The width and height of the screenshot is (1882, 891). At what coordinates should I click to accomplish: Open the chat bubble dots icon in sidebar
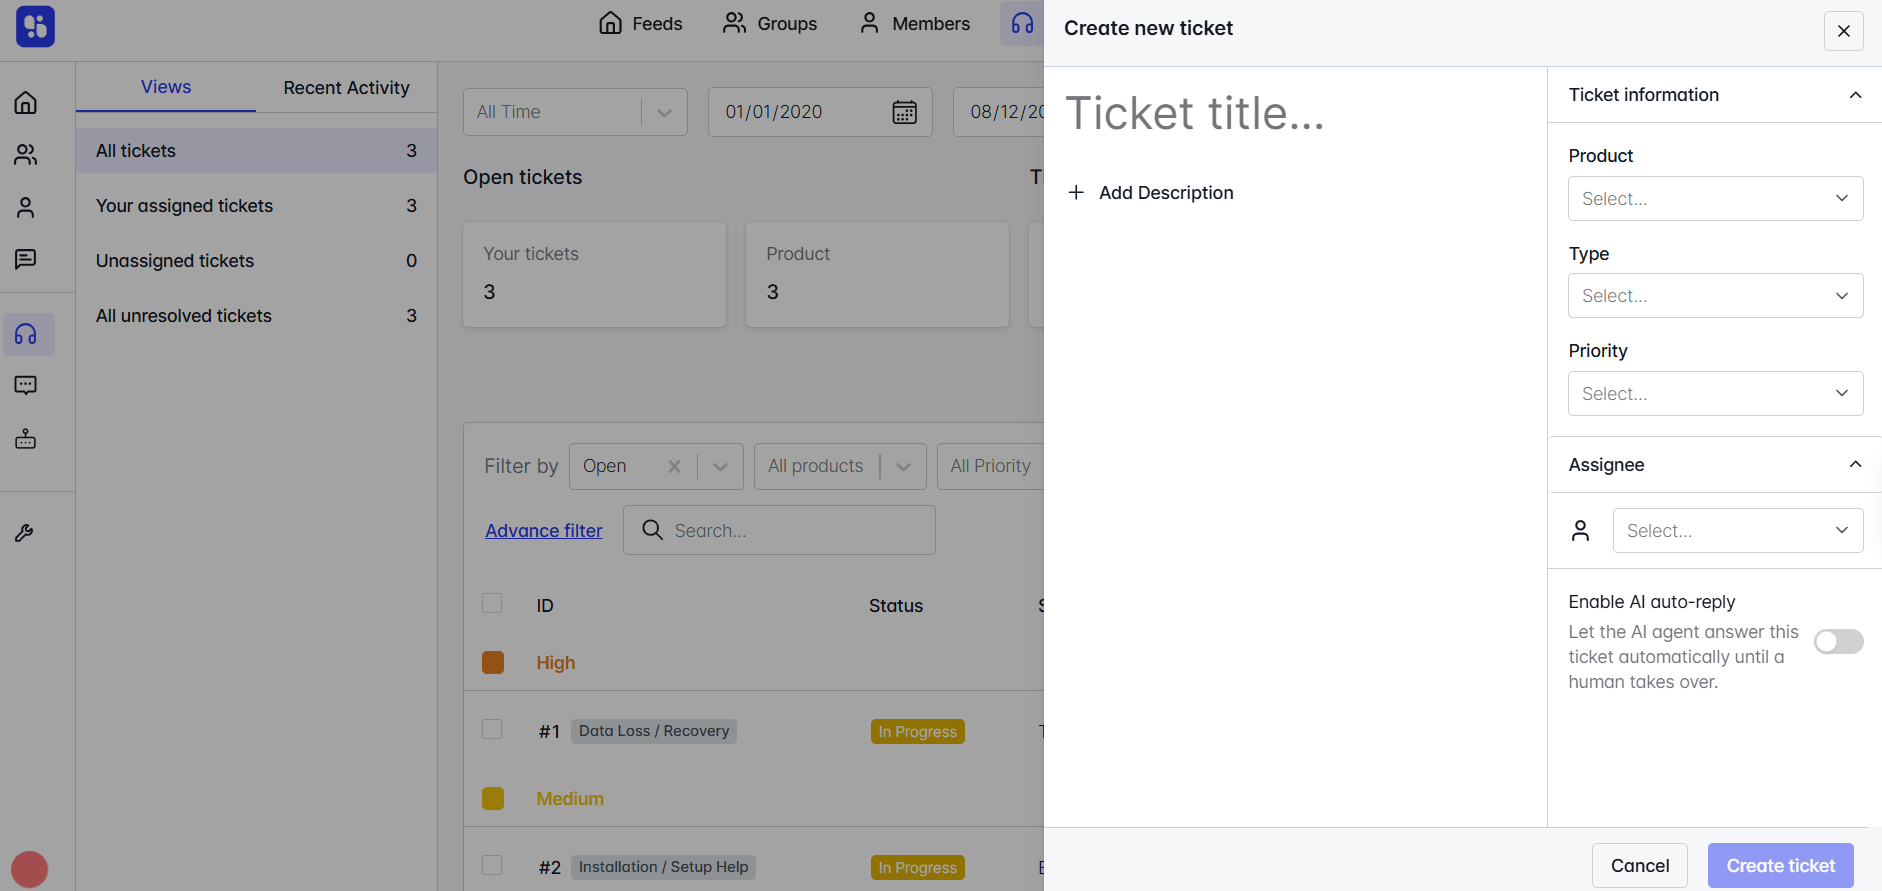tap(26, 386)
